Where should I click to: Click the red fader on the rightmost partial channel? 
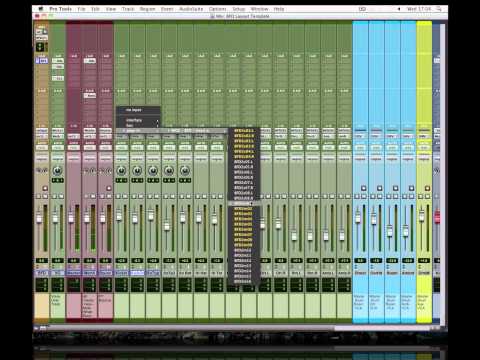click(437, 217)
